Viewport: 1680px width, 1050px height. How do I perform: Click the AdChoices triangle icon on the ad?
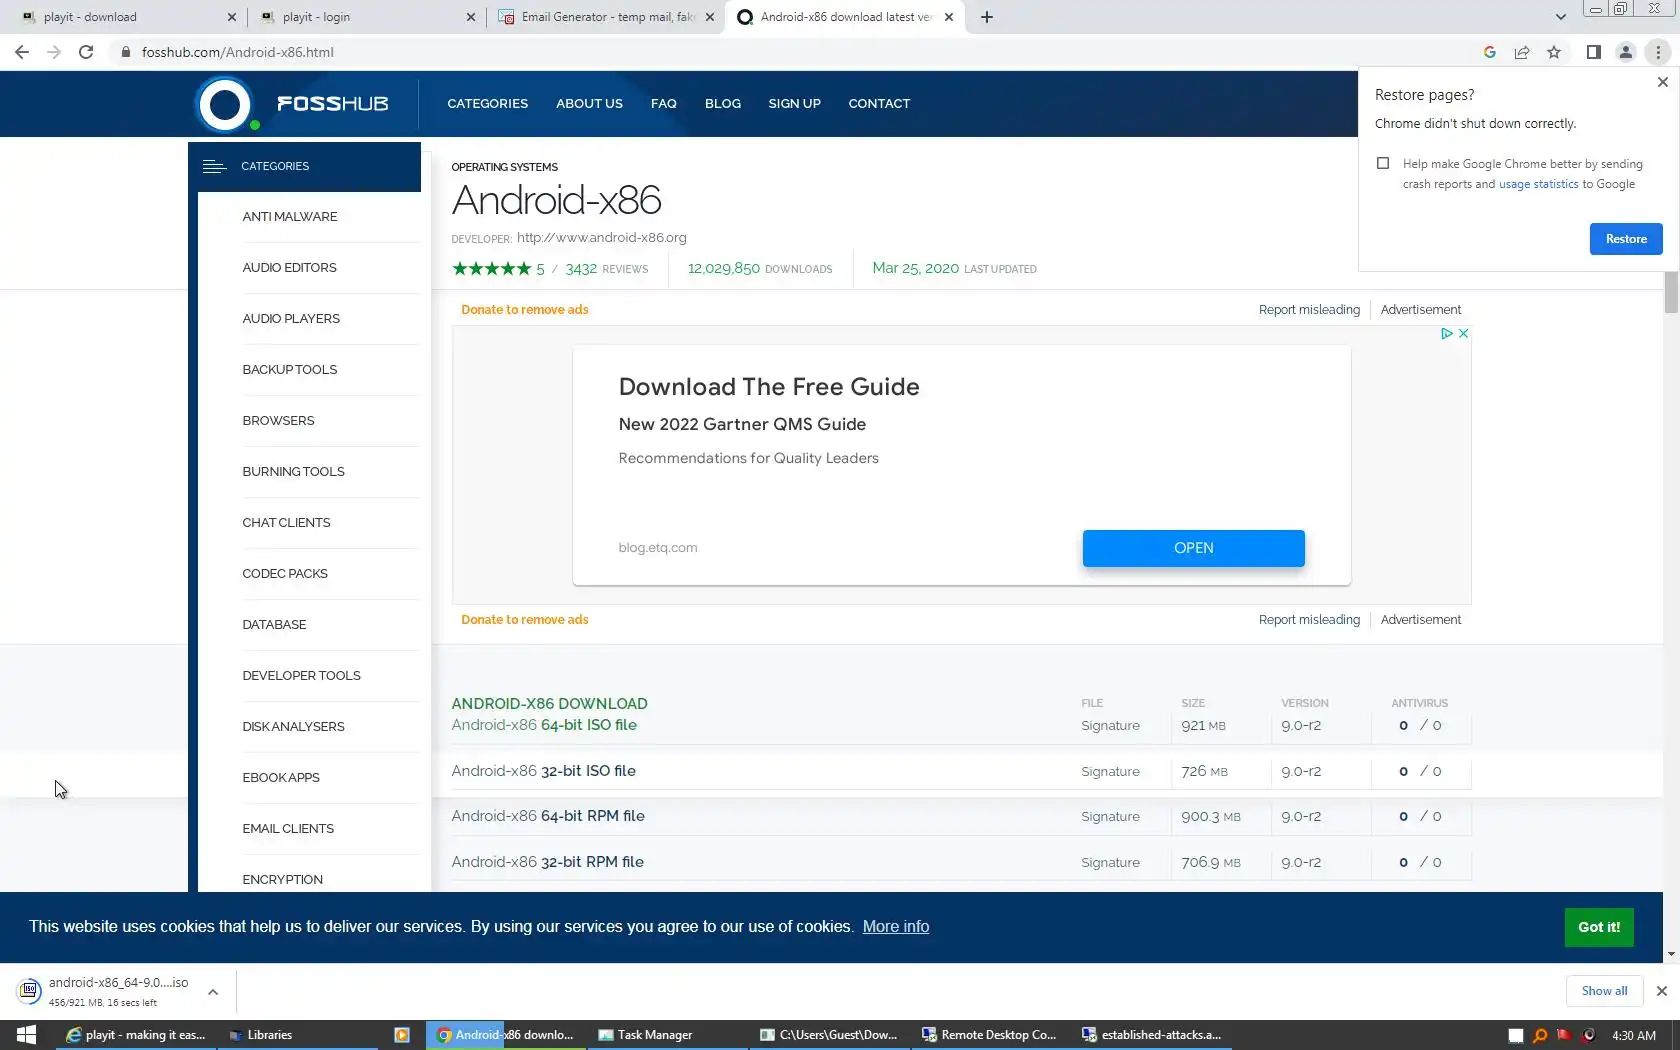pos(1446,334)
